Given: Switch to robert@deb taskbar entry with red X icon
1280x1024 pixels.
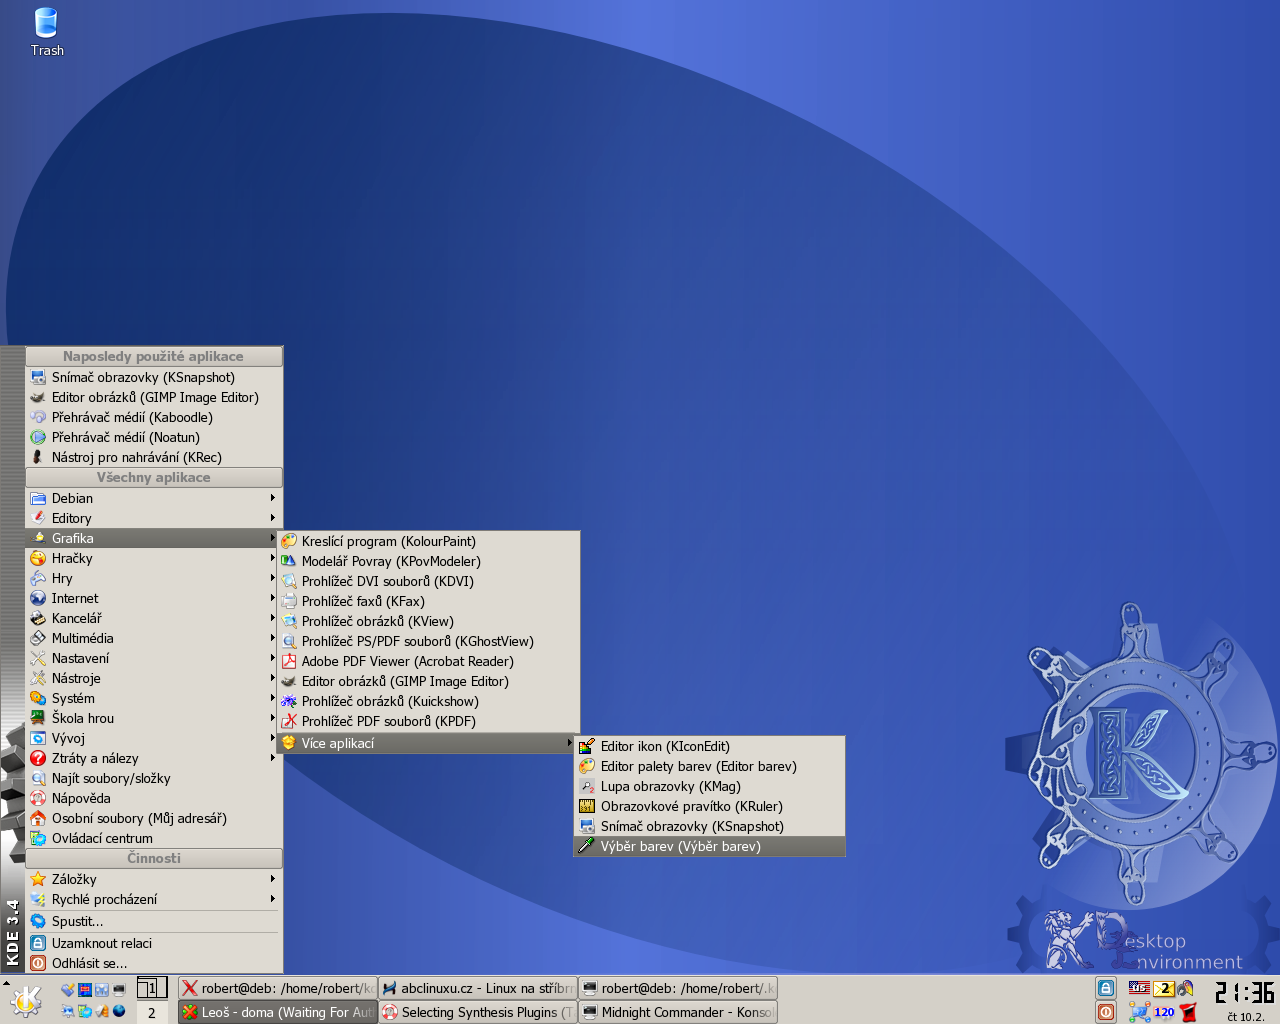Looking at the screenshot, I should tap(278, 988).
